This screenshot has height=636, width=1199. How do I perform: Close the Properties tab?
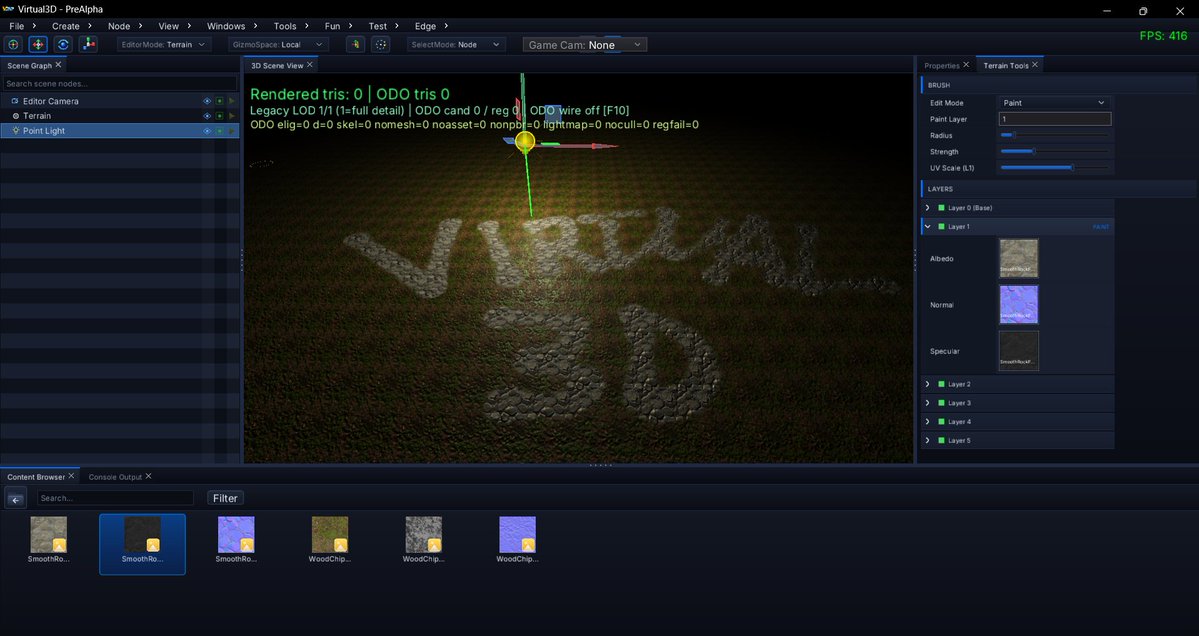(966, 65)
